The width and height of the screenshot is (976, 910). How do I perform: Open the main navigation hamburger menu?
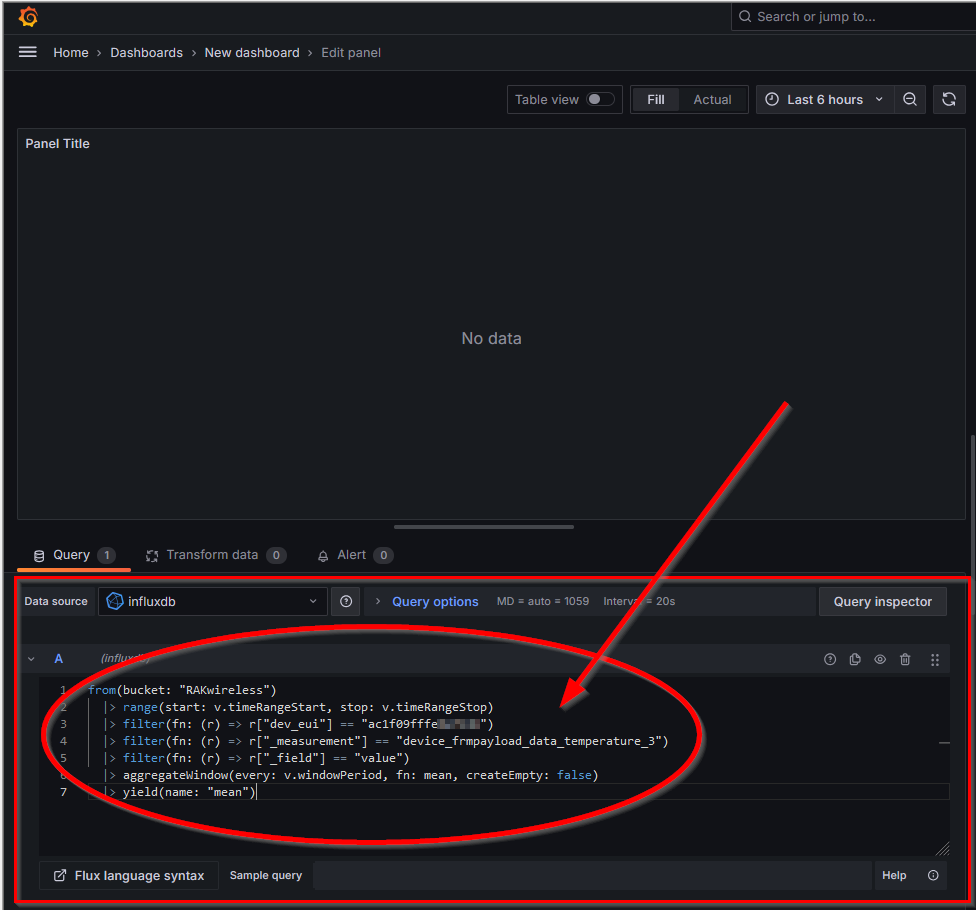click(x=27, y=52)
